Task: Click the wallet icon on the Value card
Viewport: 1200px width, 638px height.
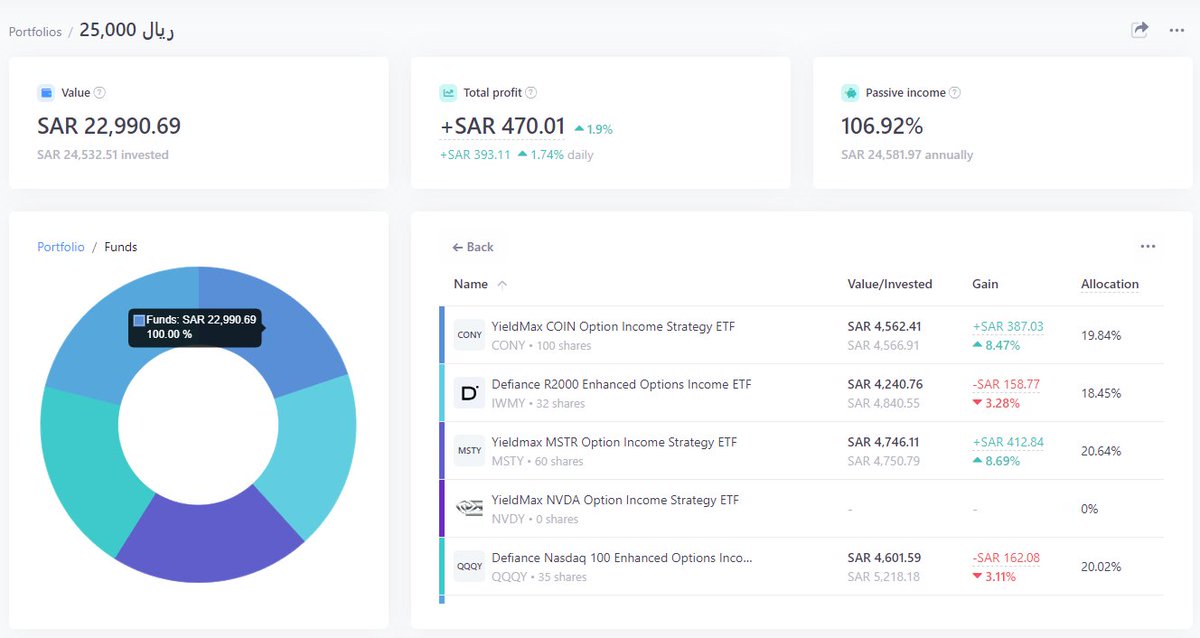Action: coord(46,93)
